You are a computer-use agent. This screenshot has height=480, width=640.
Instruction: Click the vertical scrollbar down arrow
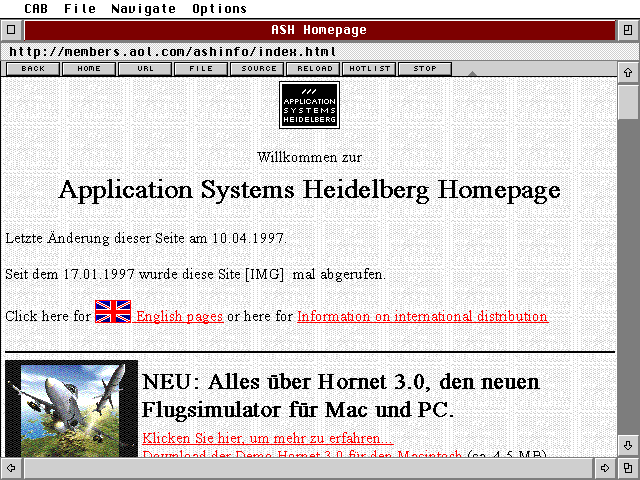[x=628, y=445]
